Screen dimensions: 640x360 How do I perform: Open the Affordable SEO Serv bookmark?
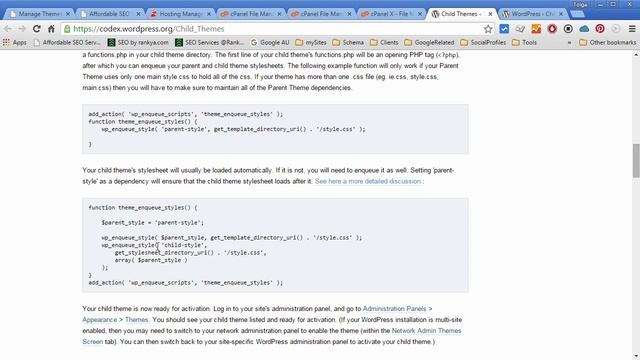(x=67, y=42)
